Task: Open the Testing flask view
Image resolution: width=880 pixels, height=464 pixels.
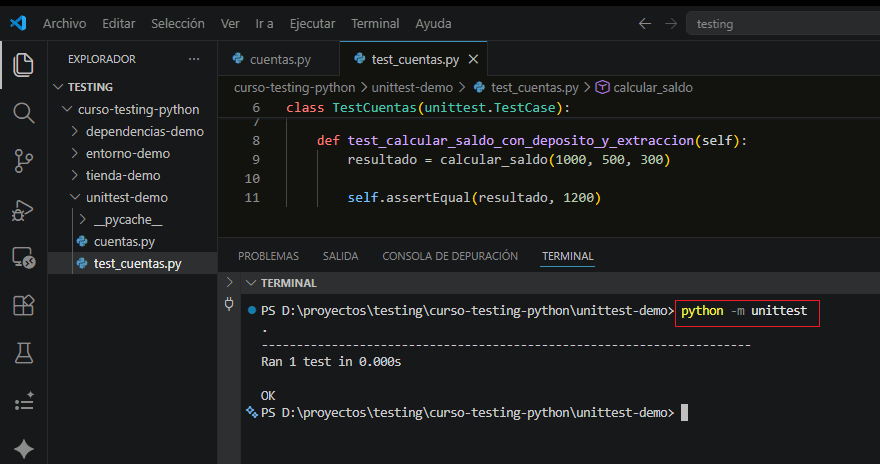Action: tap(23, 353)
